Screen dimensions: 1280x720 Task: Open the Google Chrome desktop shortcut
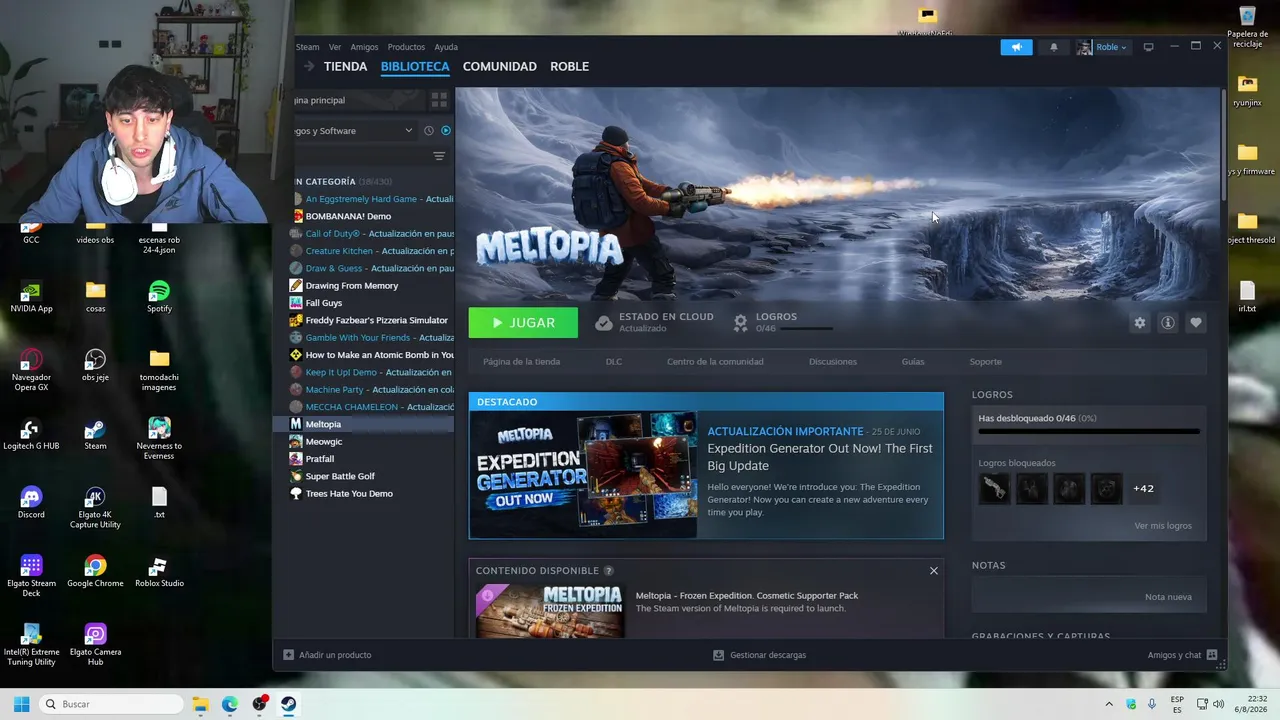pyautogui.click(x=95, y=571)
